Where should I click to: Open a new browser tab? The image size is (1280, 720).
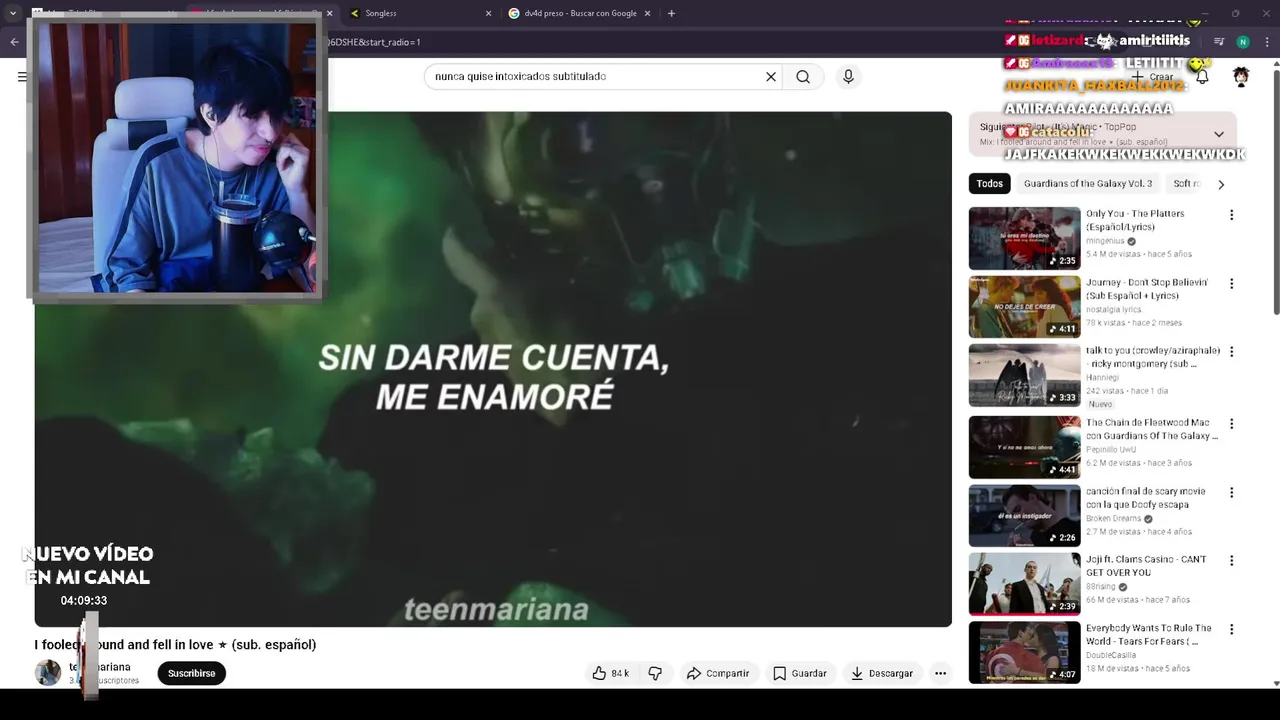tap(671, 13)
